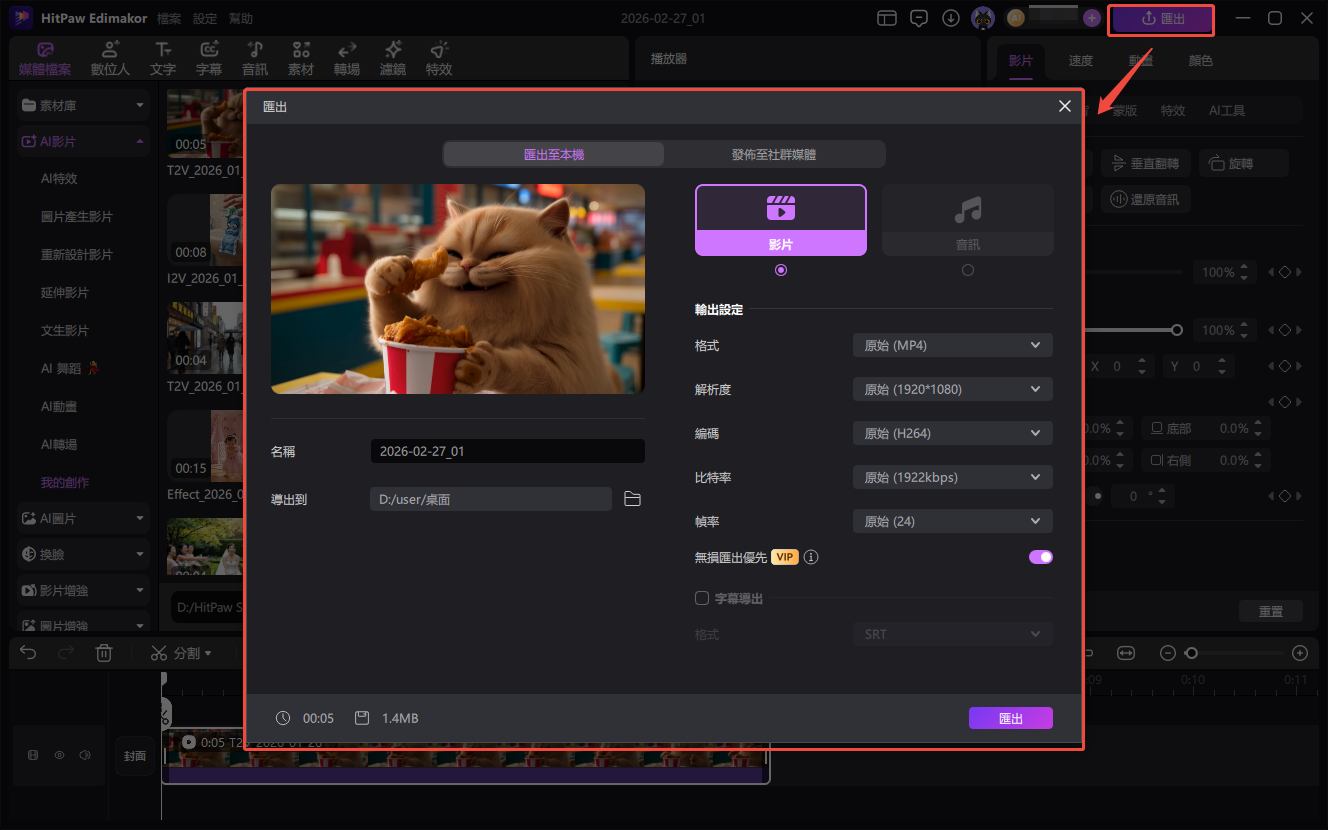The width and height of the screenshot is (1328, 830).
Task: Click the folder icon to browse export path
Action: pos(632,499)
